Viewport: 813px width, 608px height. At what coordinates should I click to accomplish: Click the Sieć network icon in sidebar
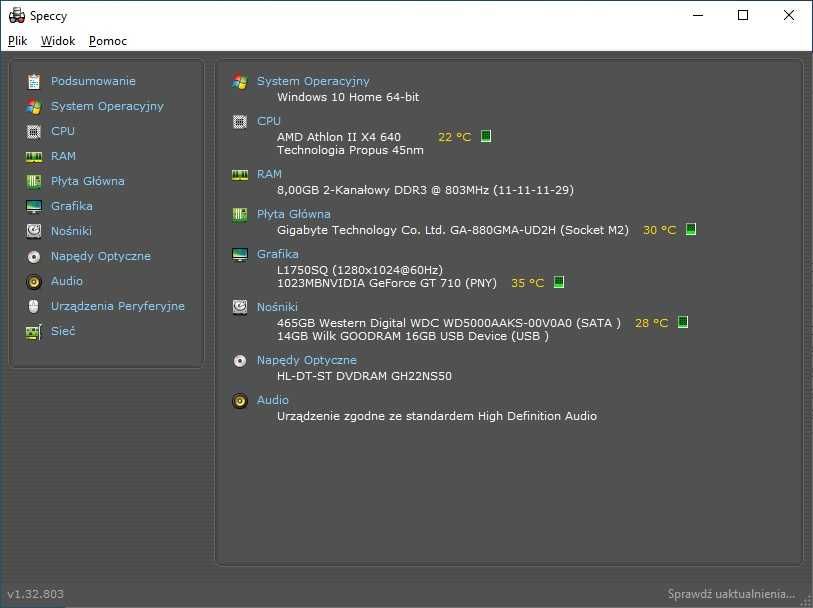click(34, 331)
